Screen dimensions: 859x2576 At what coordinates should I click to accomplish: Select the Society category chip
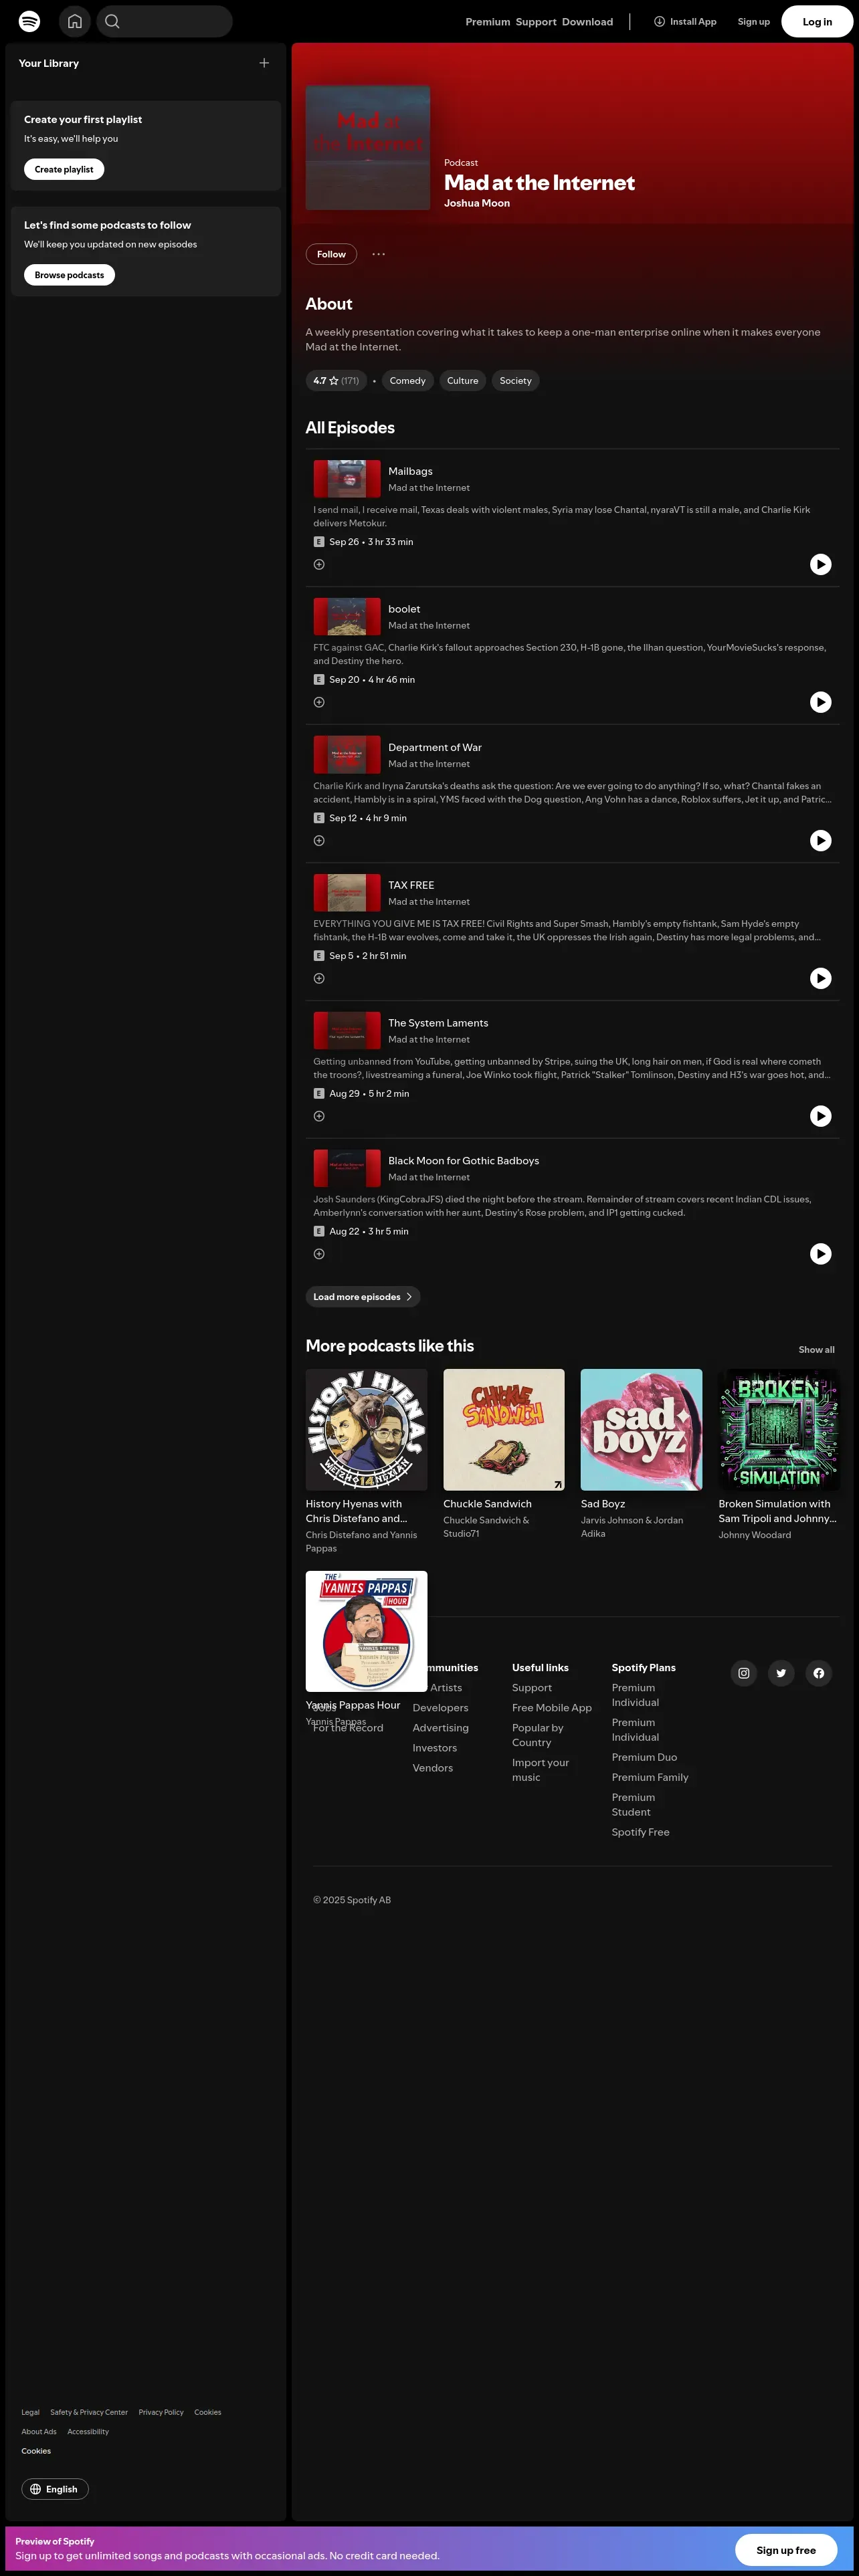click(515, 380)
